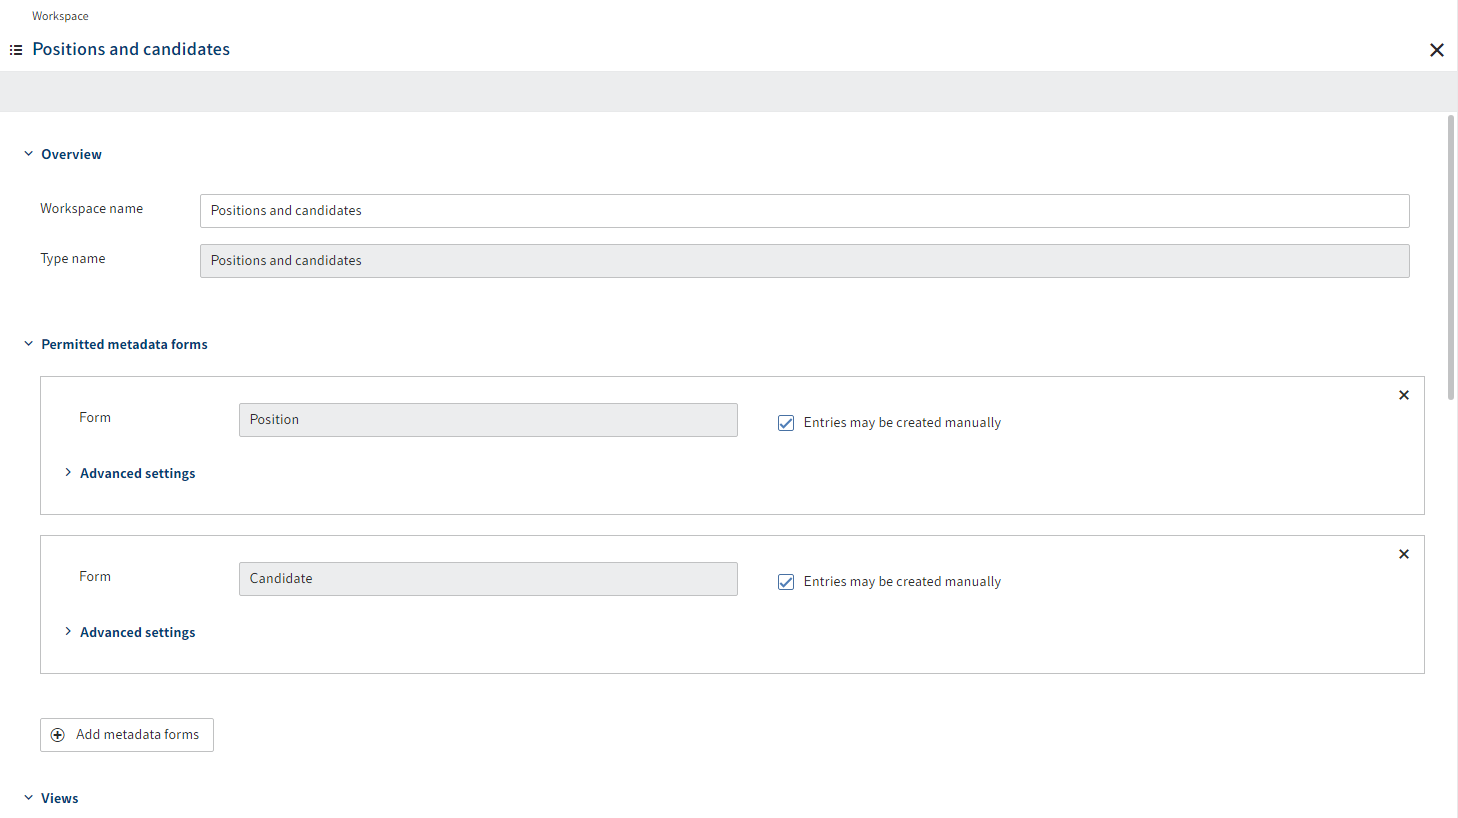
Task: Click the plus icon inside Add metadata forms
Action: coord(59,735)
